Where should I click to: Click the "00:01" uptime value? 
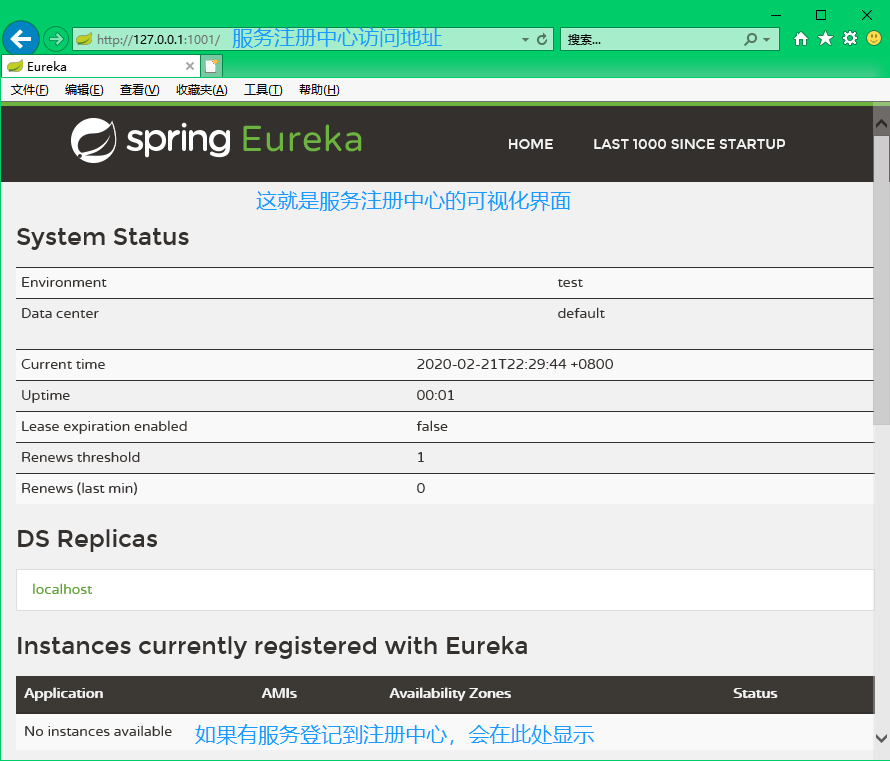pyautogui.click(x=435, y=396)
